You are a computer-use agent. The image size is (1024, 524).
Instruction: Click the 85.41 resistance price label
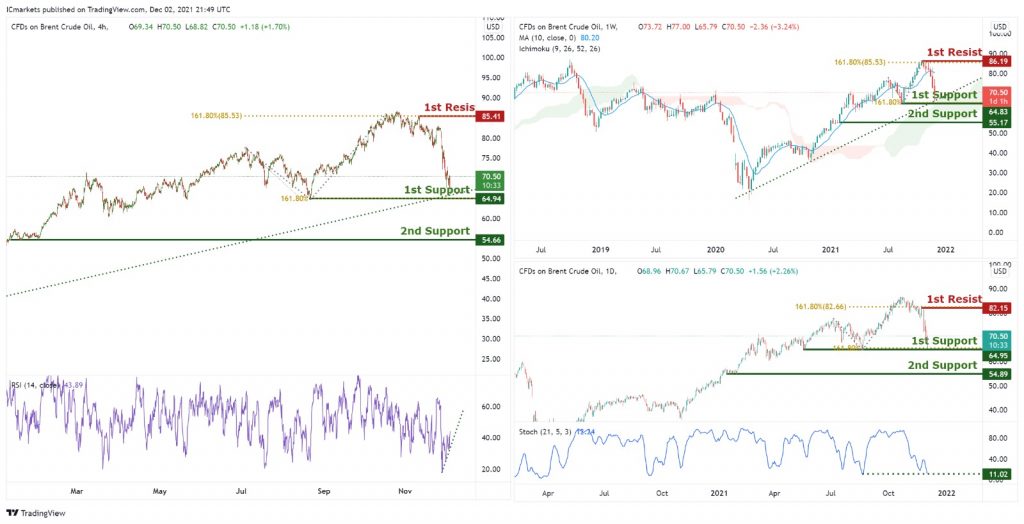point(490,118)
